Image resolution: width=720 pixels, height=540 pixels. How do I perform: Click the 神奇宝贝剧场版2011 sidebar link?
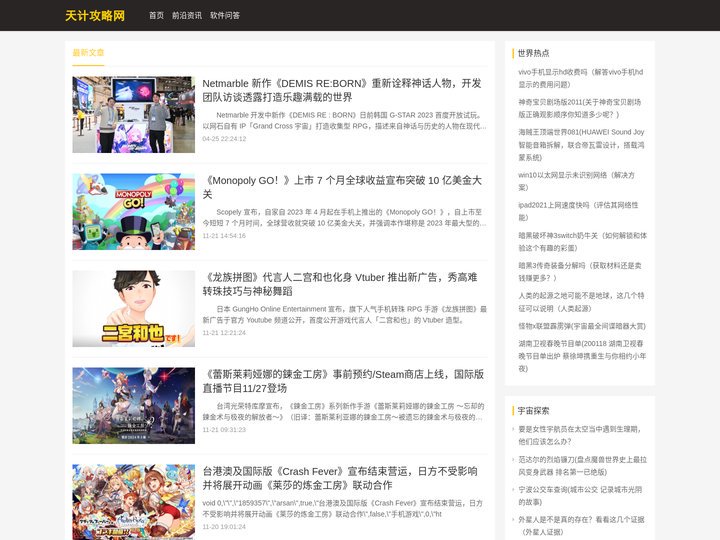click(579, 108)
